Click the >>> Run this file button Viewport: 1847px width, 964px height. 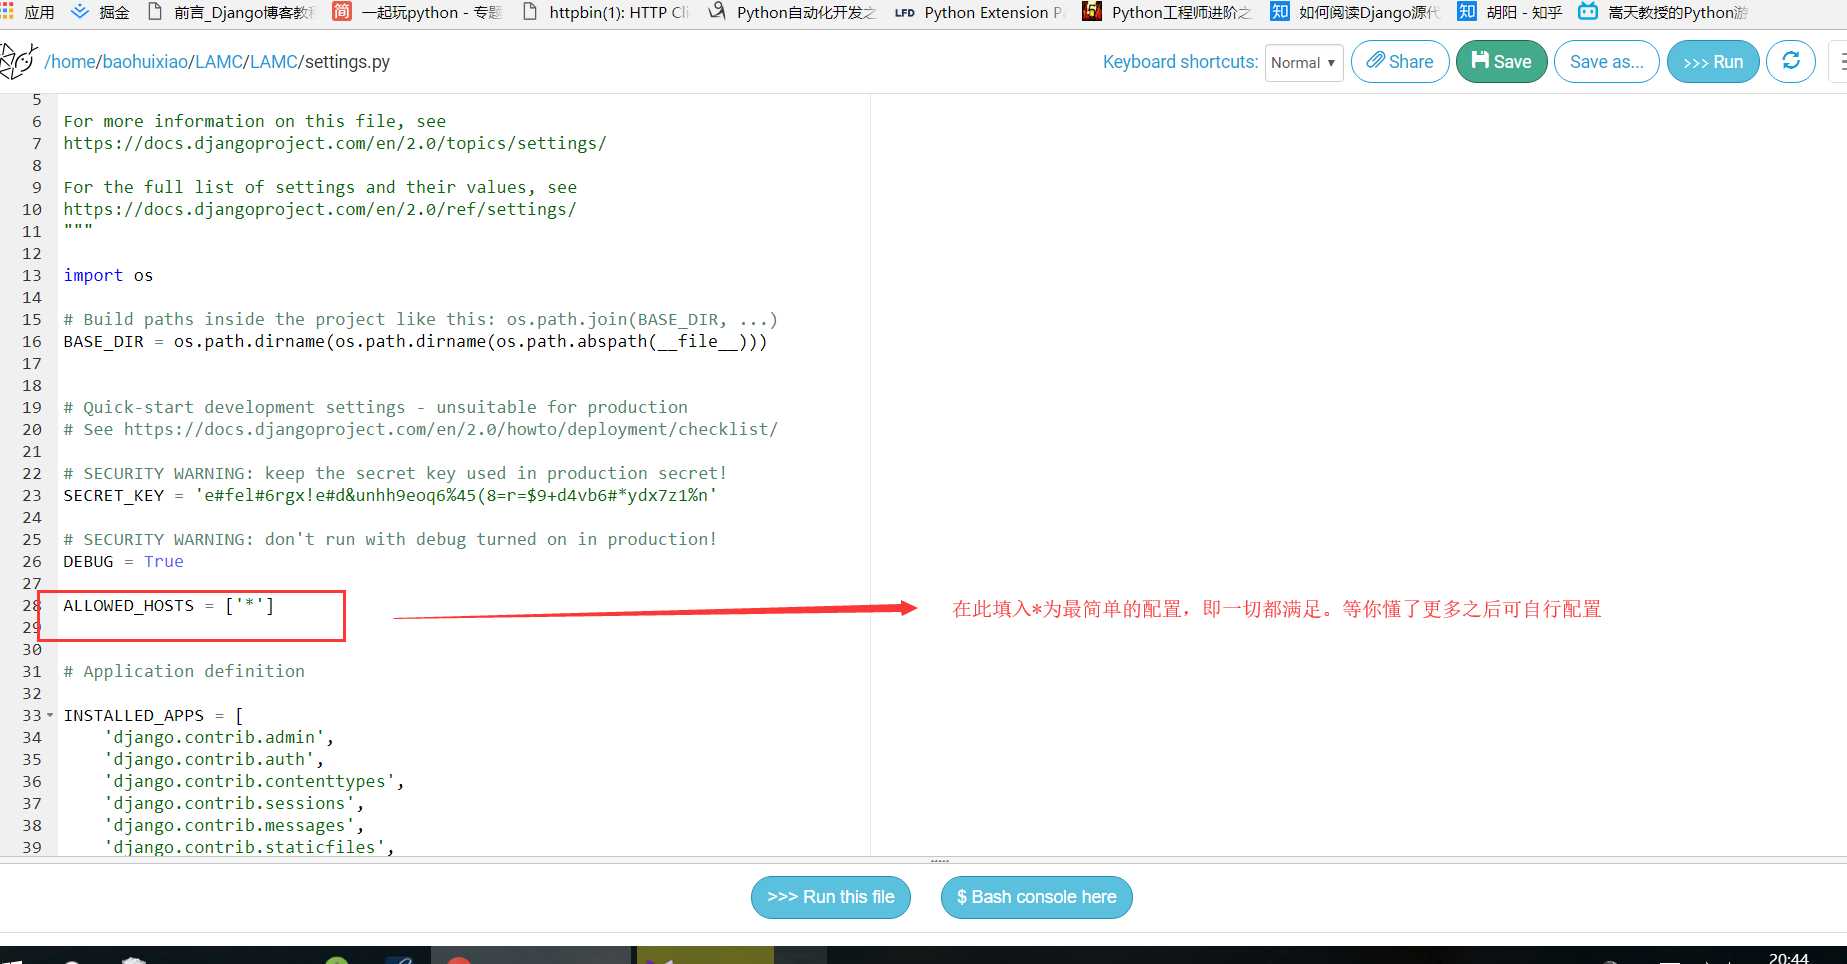click(831, 897)
